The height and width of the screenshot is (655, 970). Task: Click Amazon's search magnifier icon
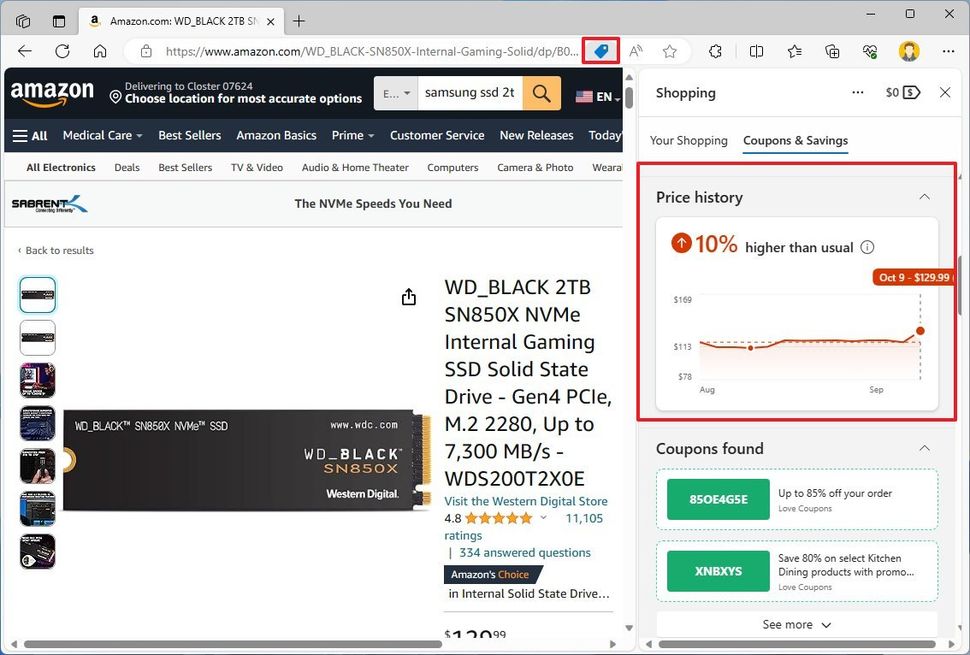(540, 92)
